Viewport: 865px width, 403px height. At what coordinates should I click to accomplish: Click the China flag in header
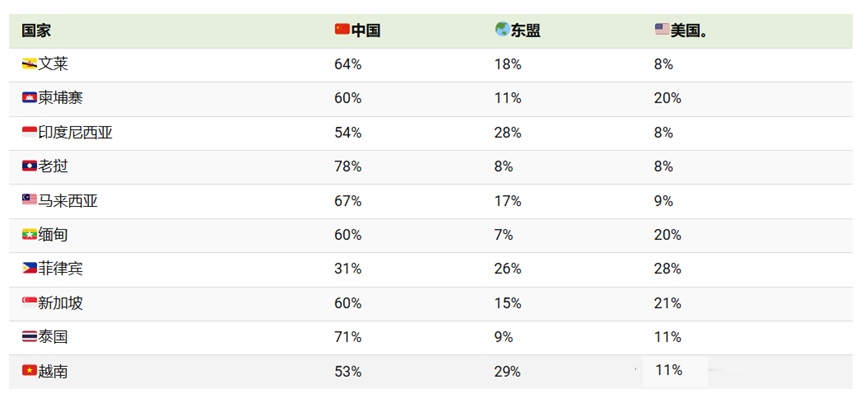coord(342,29)
